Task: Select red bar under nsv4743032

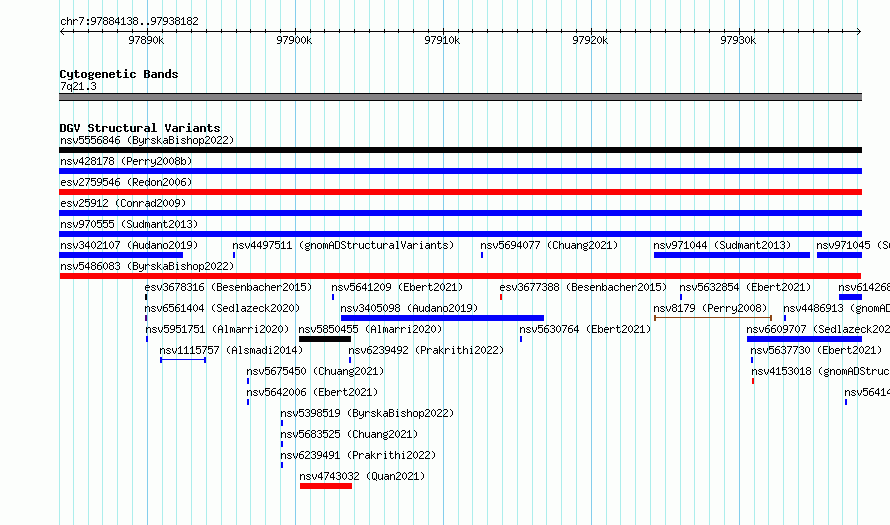Action: click(x=326, y=486)
